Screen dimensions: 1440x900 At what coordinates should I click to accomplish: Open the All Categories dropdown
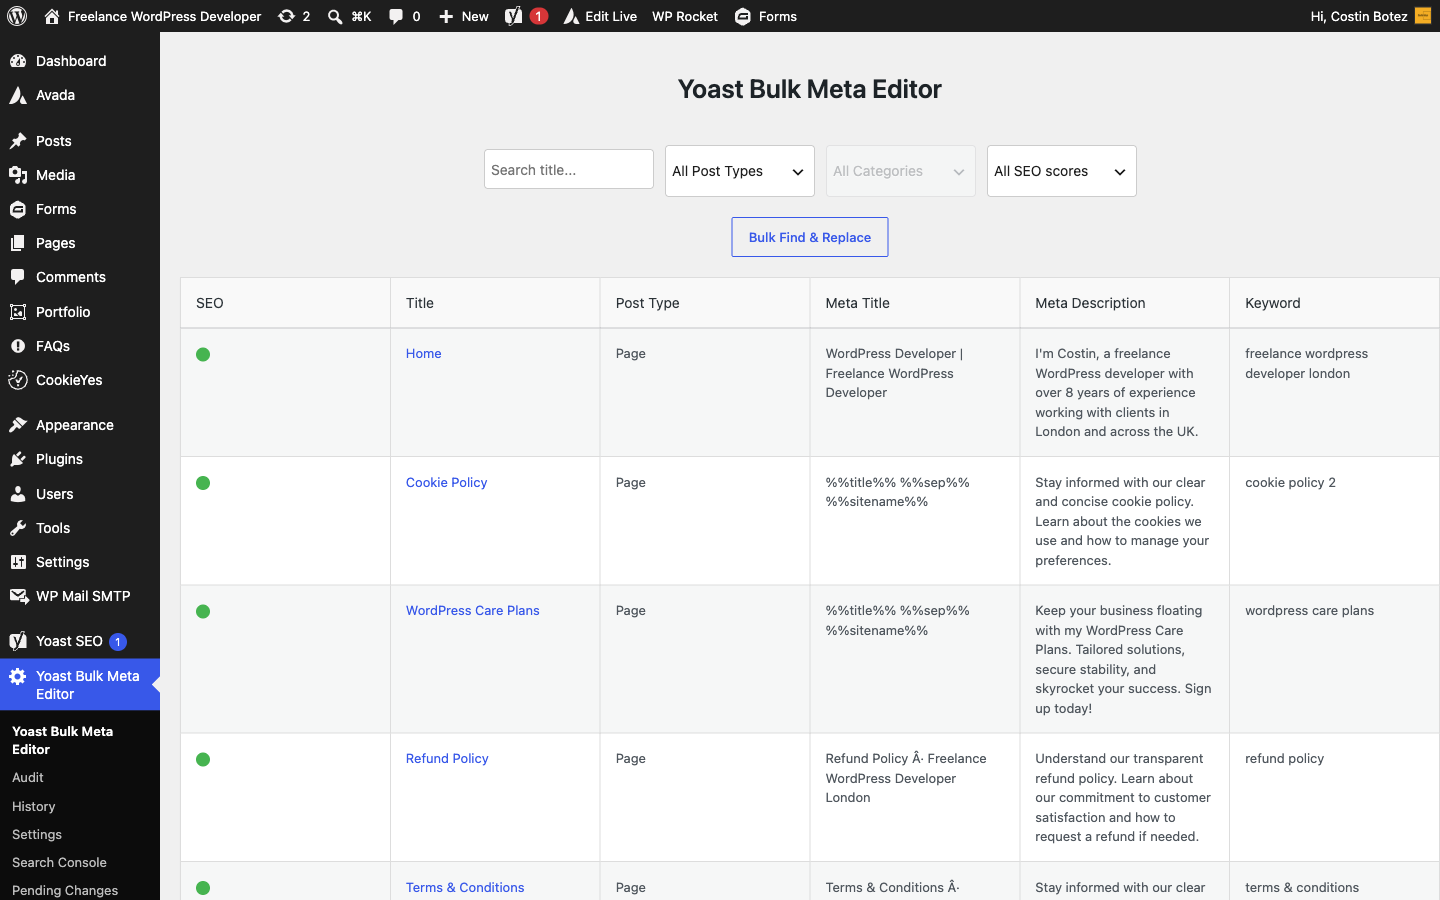click(901, 171)
